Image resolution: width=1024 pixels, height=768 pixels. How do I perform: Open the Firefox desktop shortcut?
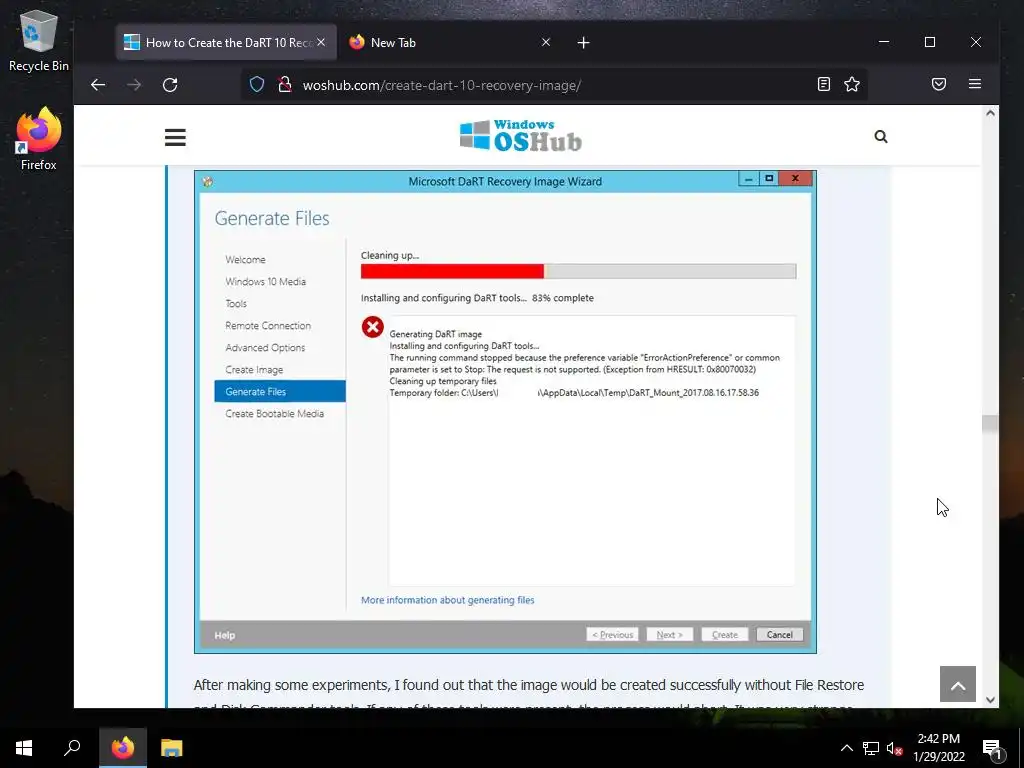point(39,139)
